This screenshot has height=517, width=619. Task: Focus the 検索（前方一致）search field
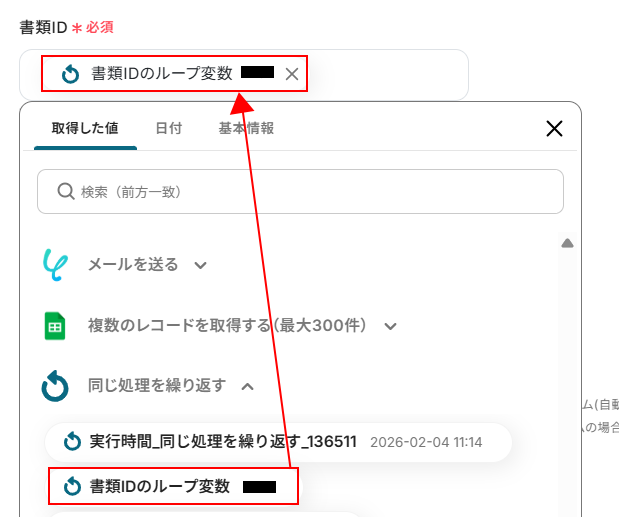tap(300, 192)
